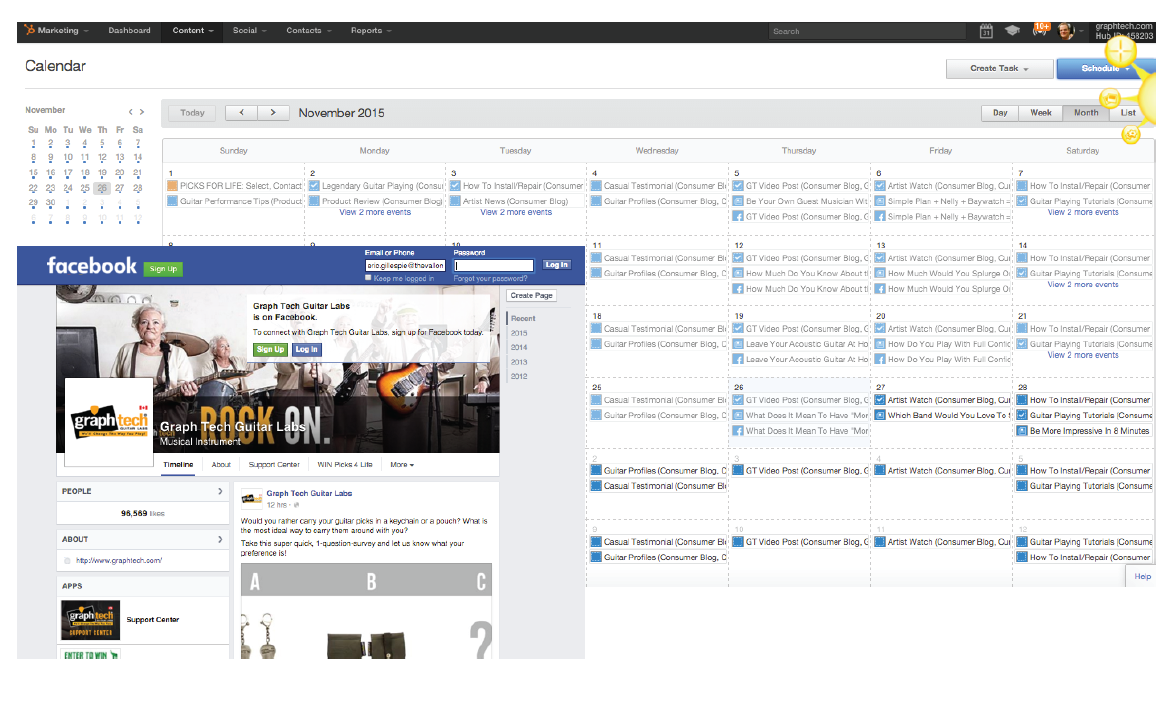Screen dimensions: 1174x714
Task: Click Graph Tech profile picture thumbnail
Action: 109,422
